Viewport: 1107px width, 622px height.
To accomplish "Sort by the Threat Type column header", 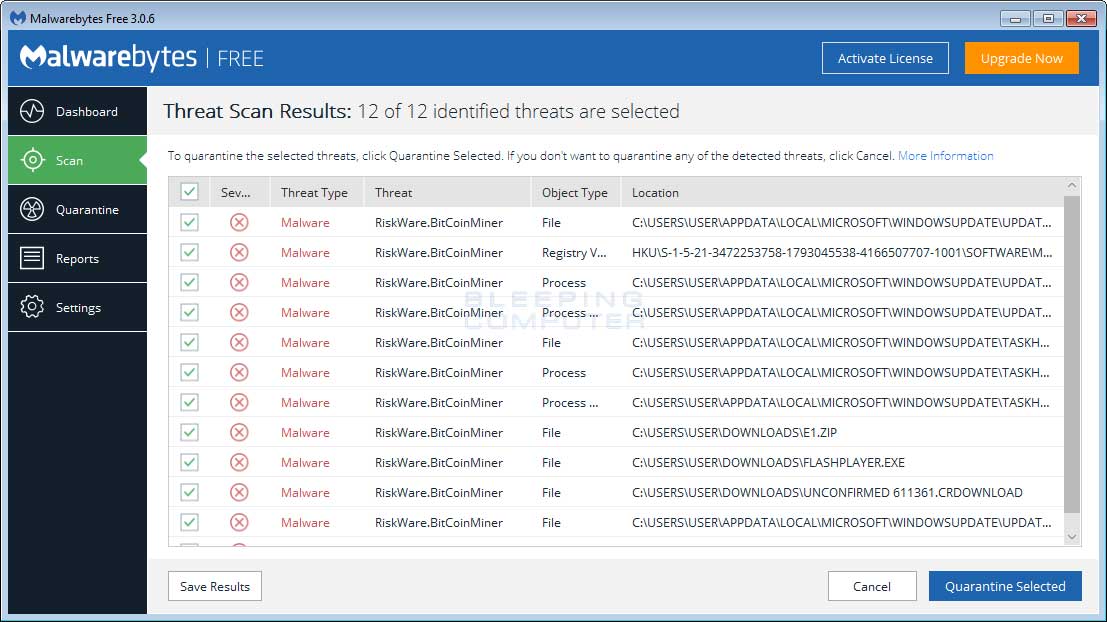I will [x=314, y=192].
